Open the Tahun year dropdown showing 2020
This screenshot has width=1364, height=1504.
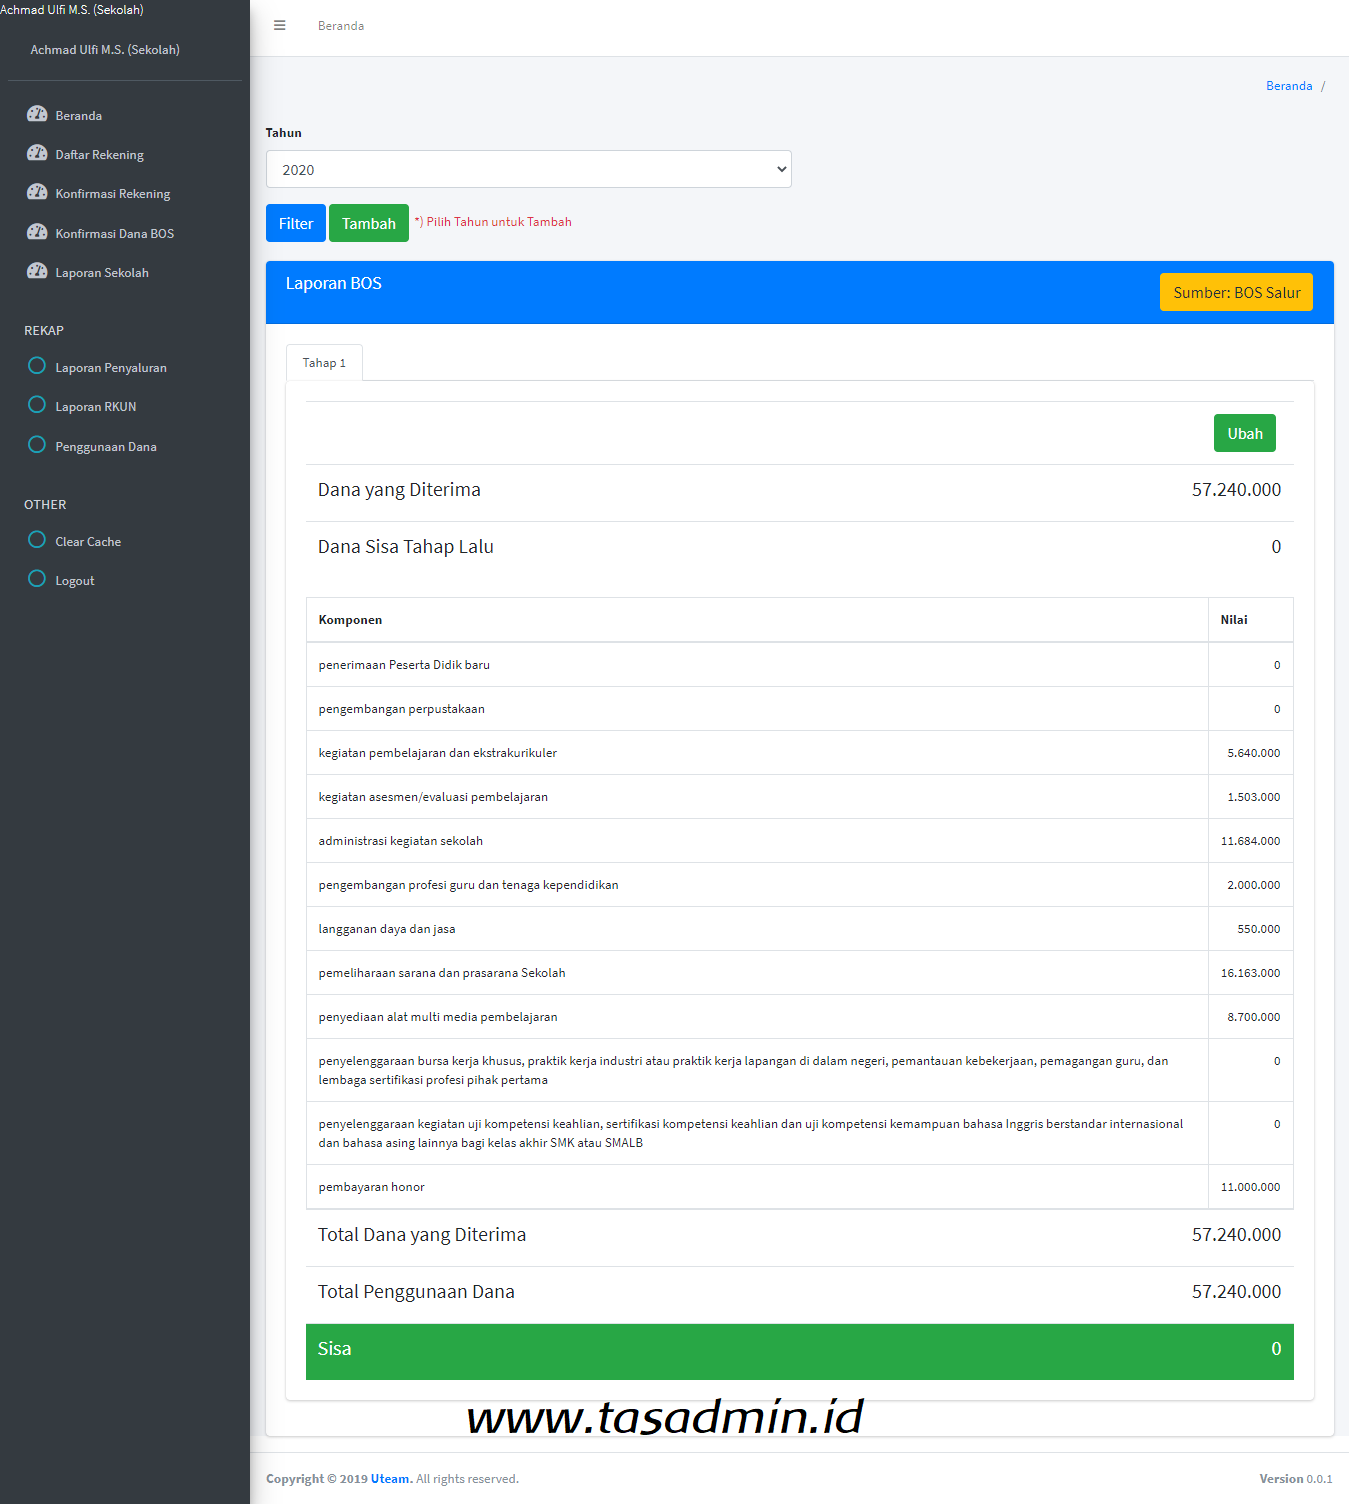(x=529, y=169)
